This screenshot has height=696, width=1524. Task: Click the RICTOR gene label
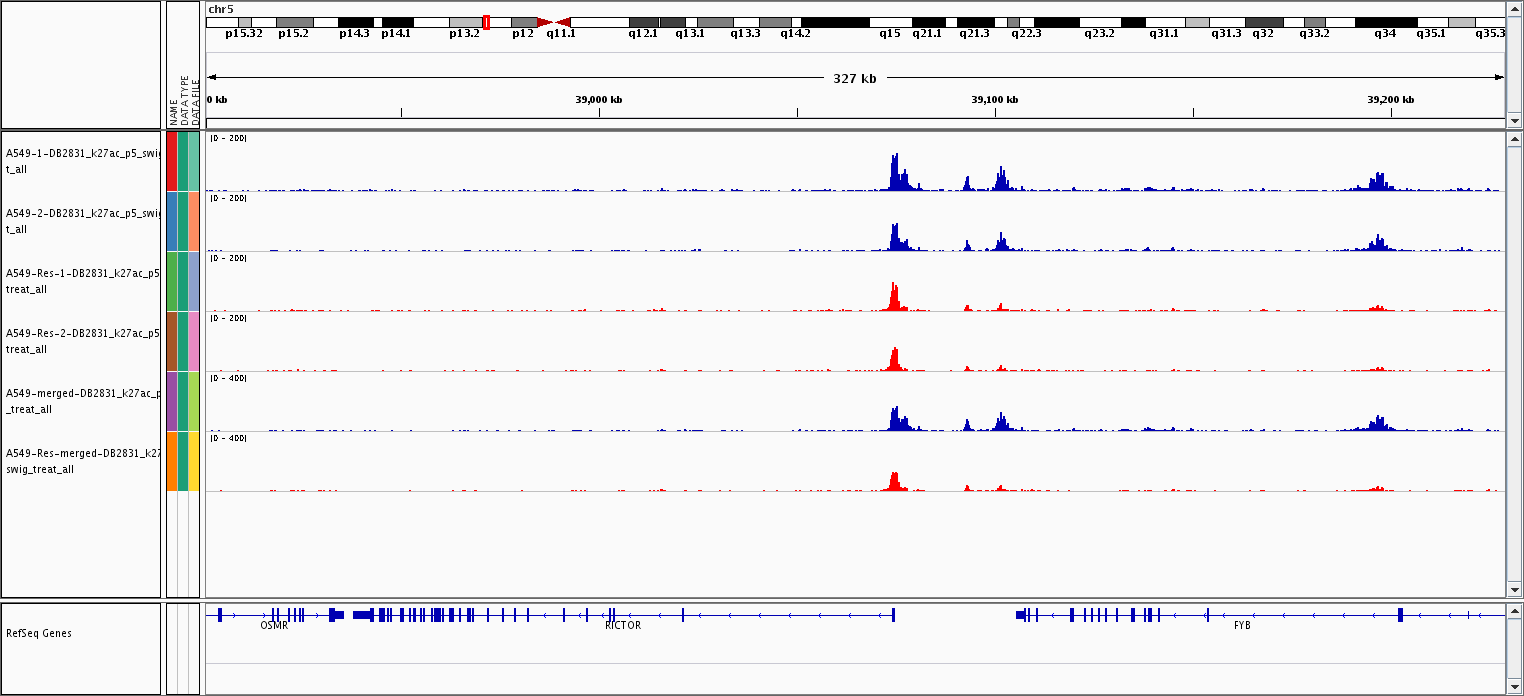(622, 625)
